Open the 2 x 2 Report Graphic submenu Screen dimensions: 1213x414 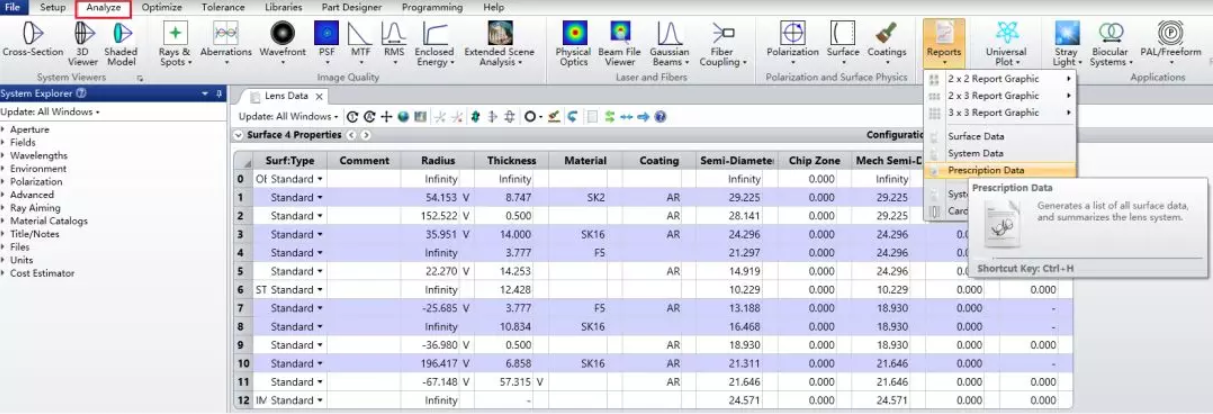click(x=993, y=79)
